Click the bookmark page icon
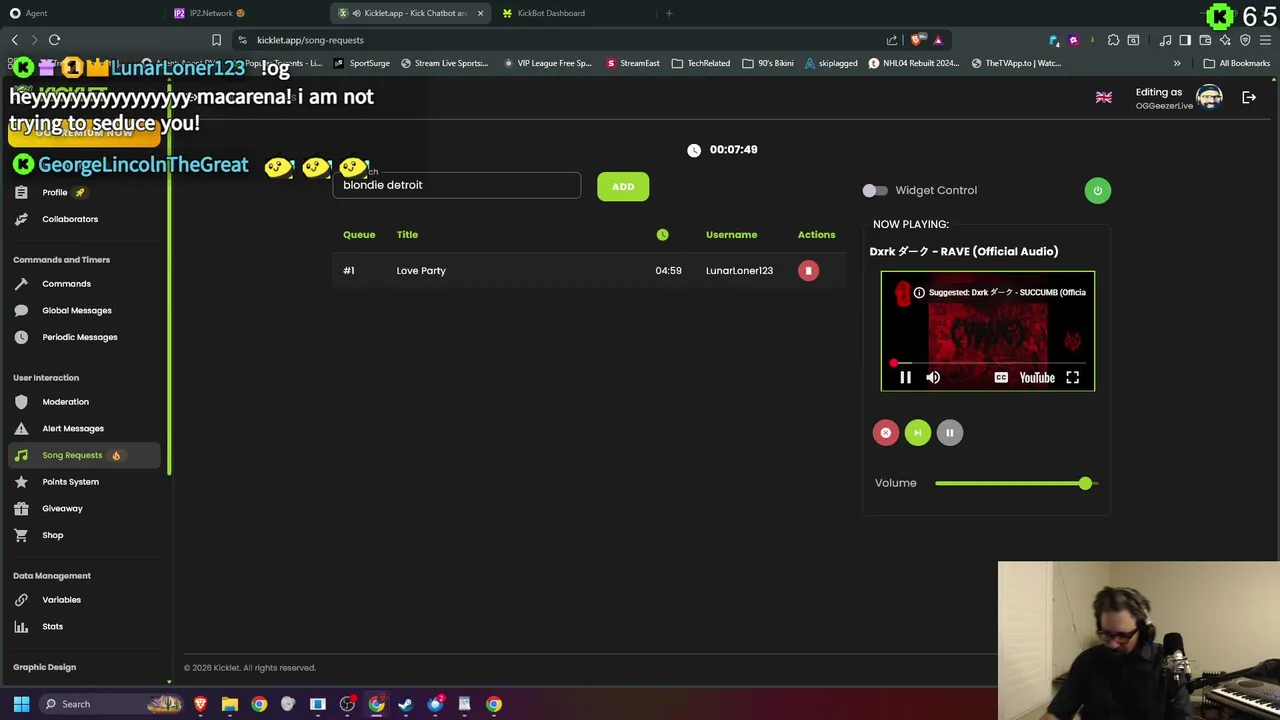This screenshot has width=1280, height=720. coord(216,40)
